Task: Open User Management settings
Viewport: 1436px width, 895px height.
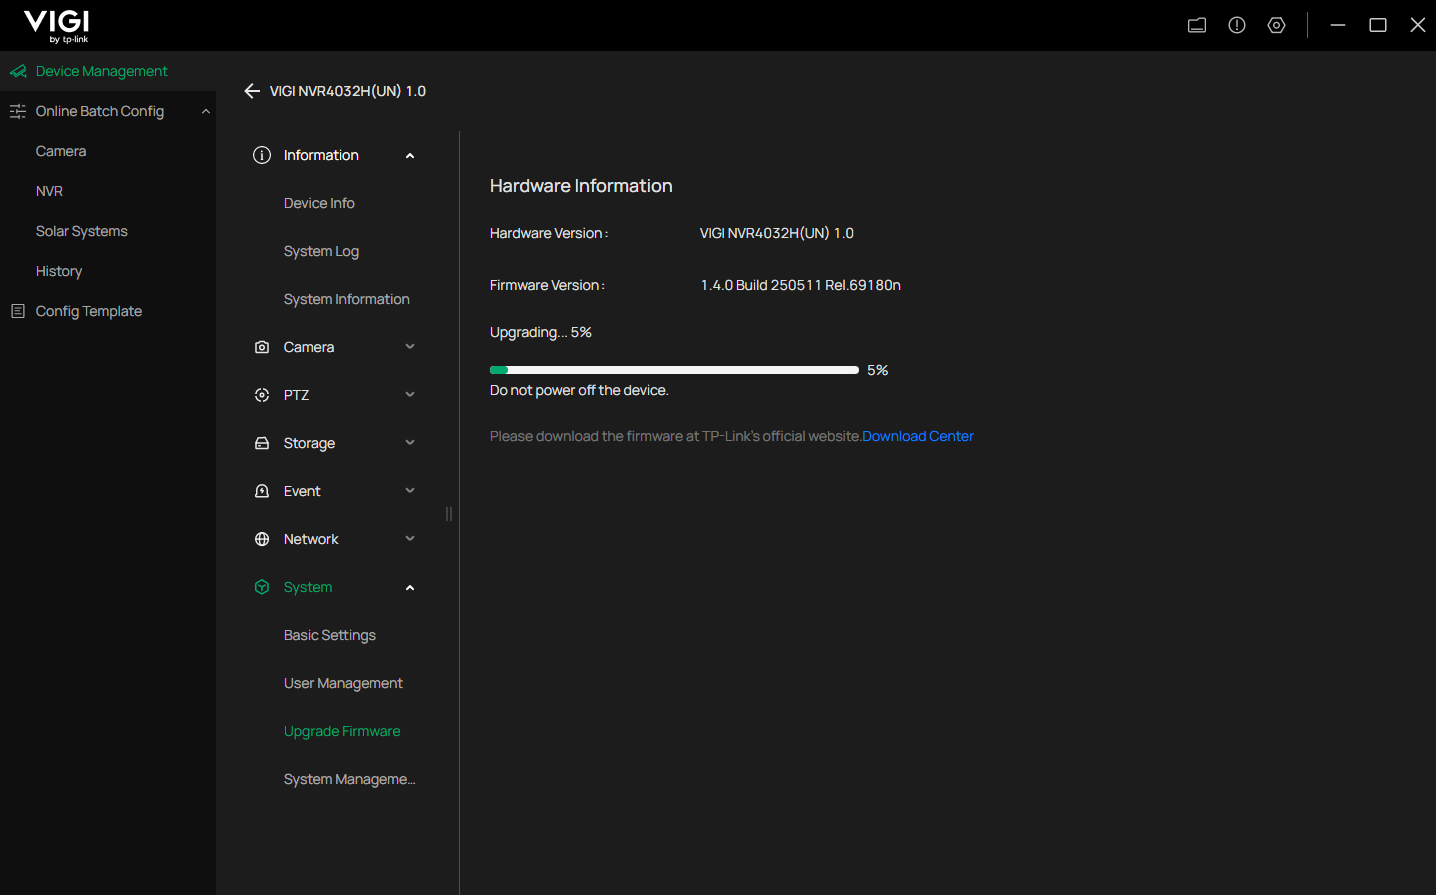Action: click(343, 683)
